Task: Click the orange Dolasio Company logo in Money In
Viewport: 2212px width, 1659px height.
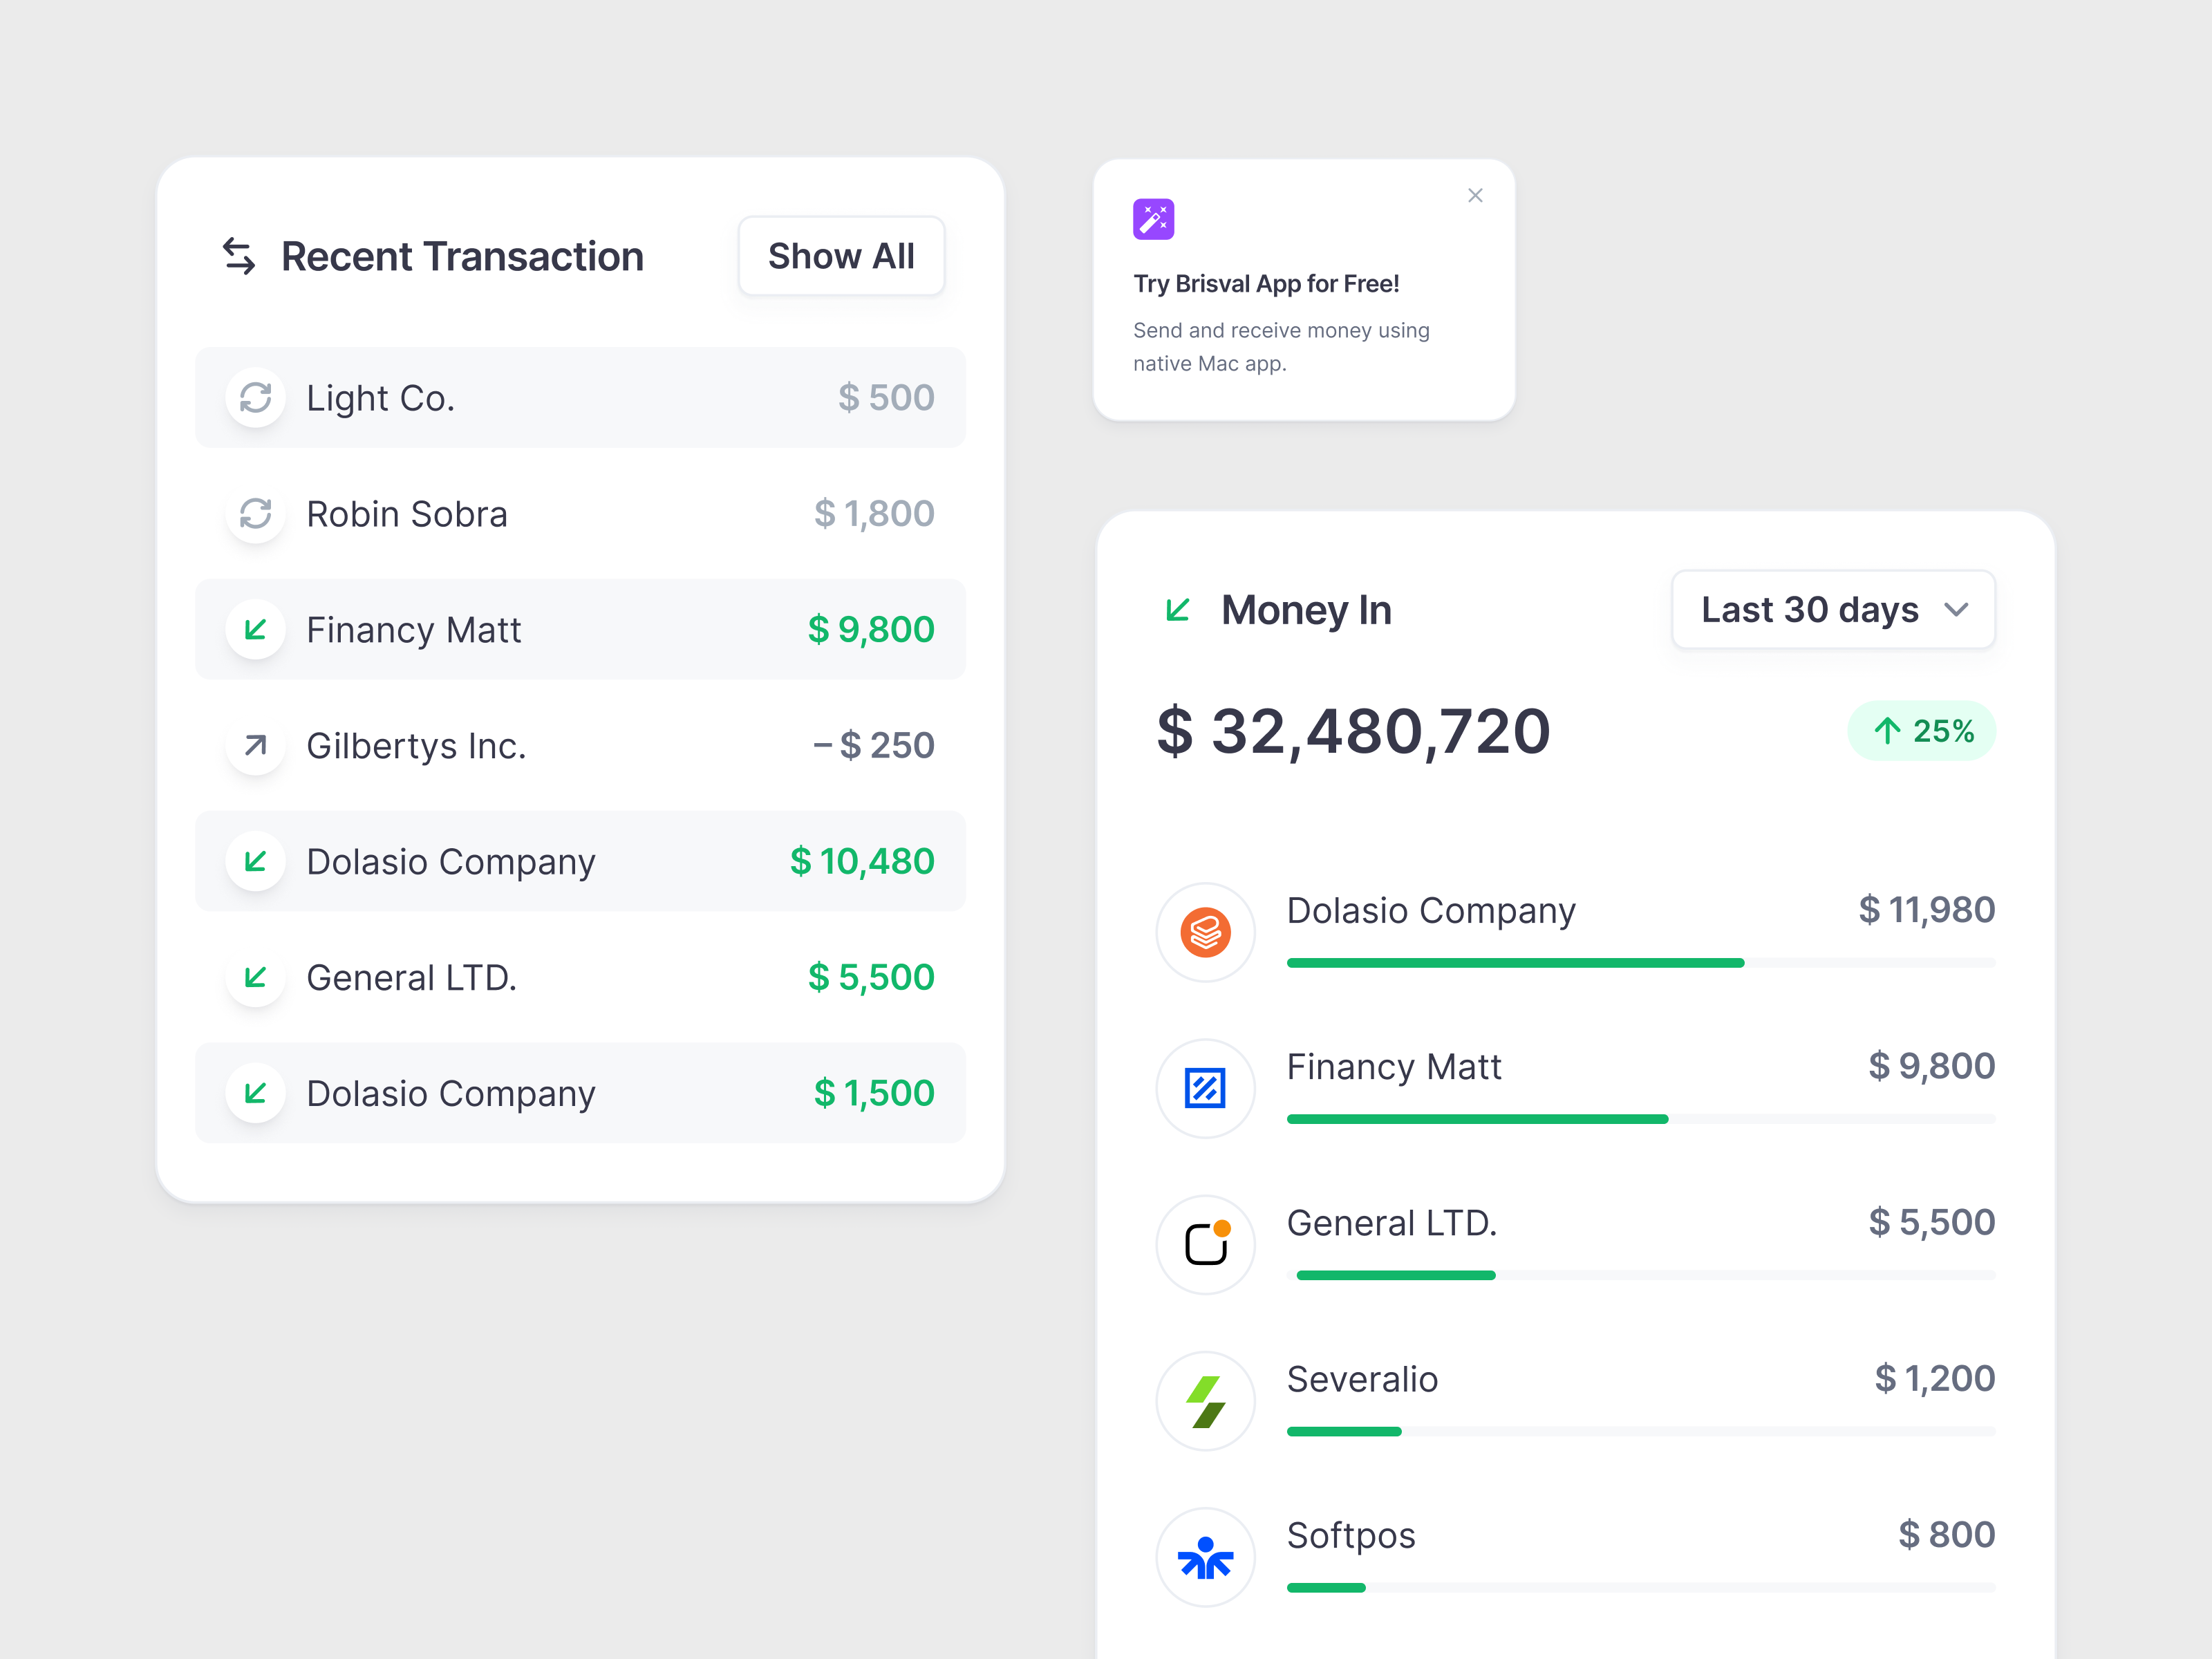Action: click(x=1205, y=932)
